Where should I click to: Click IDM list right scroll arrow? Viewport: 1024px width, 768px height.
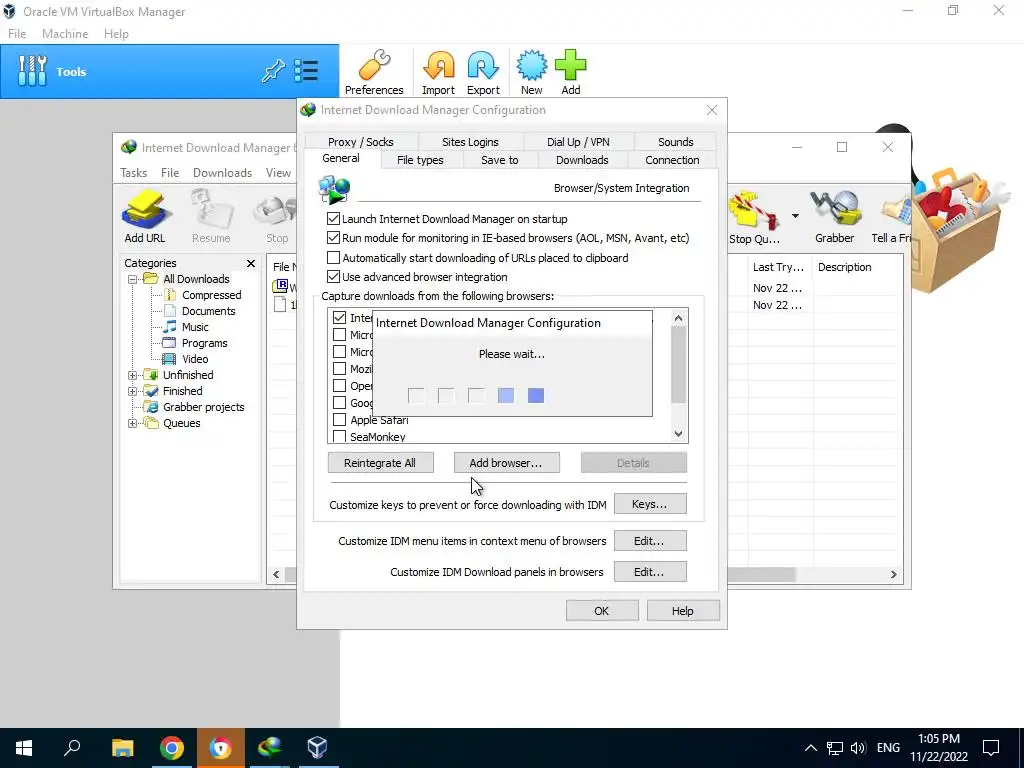coord(893,574)
